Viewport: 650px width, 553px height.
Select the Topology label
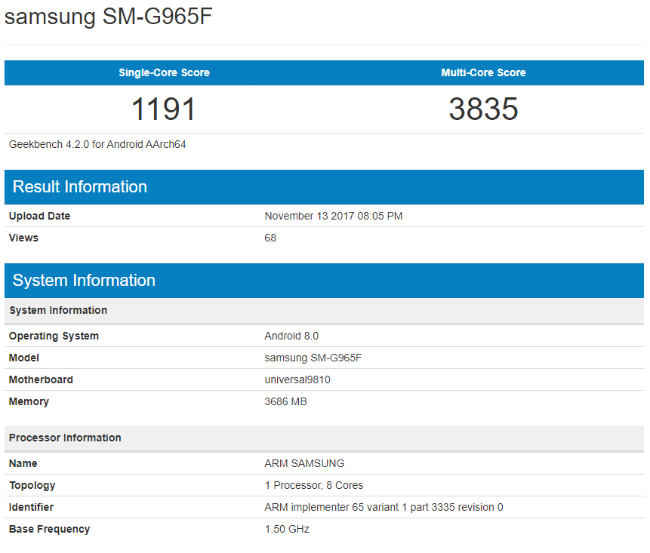click(x=32, y=485)
